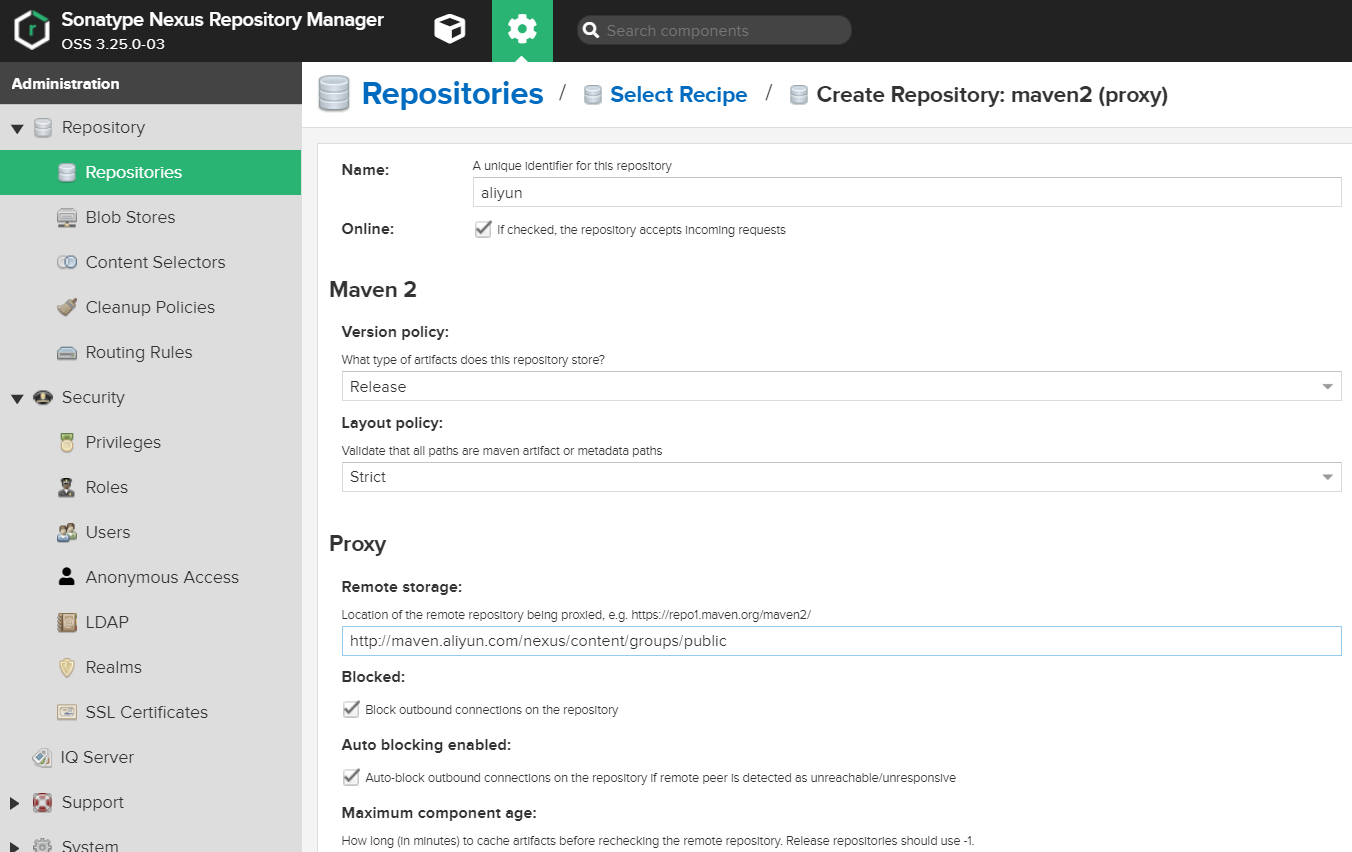Open LDAP in sidebar
Screen dimensions: 1352x852
(107, 622)
